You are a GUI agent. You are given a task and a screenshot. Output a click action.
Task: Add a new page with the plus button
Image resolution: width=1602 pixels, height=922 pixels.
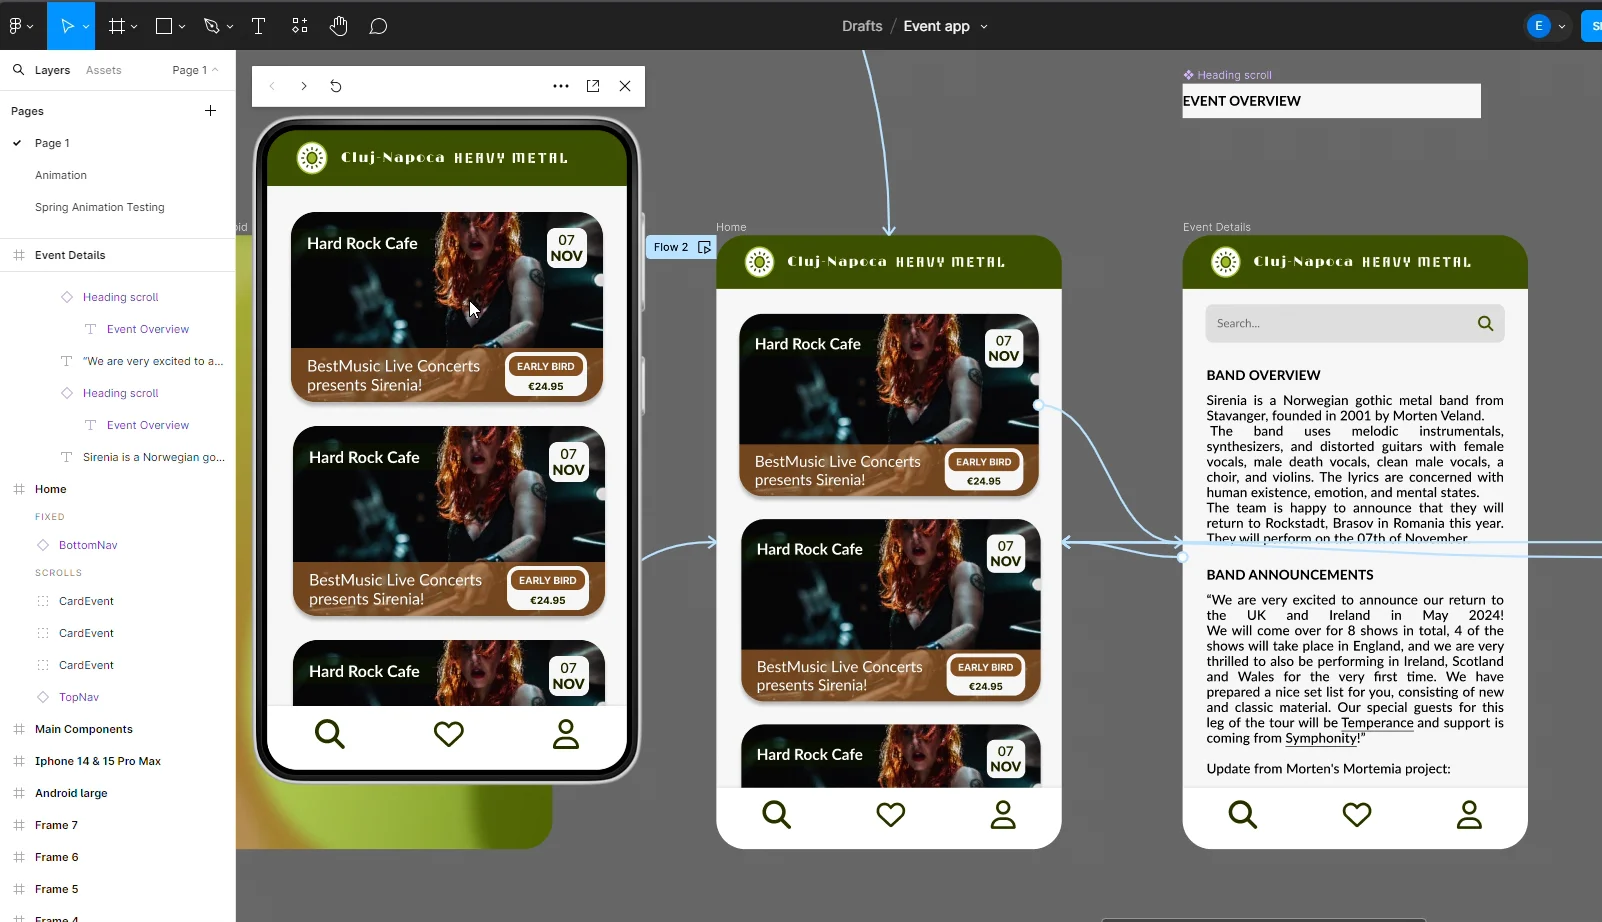(x=210, y=110)
